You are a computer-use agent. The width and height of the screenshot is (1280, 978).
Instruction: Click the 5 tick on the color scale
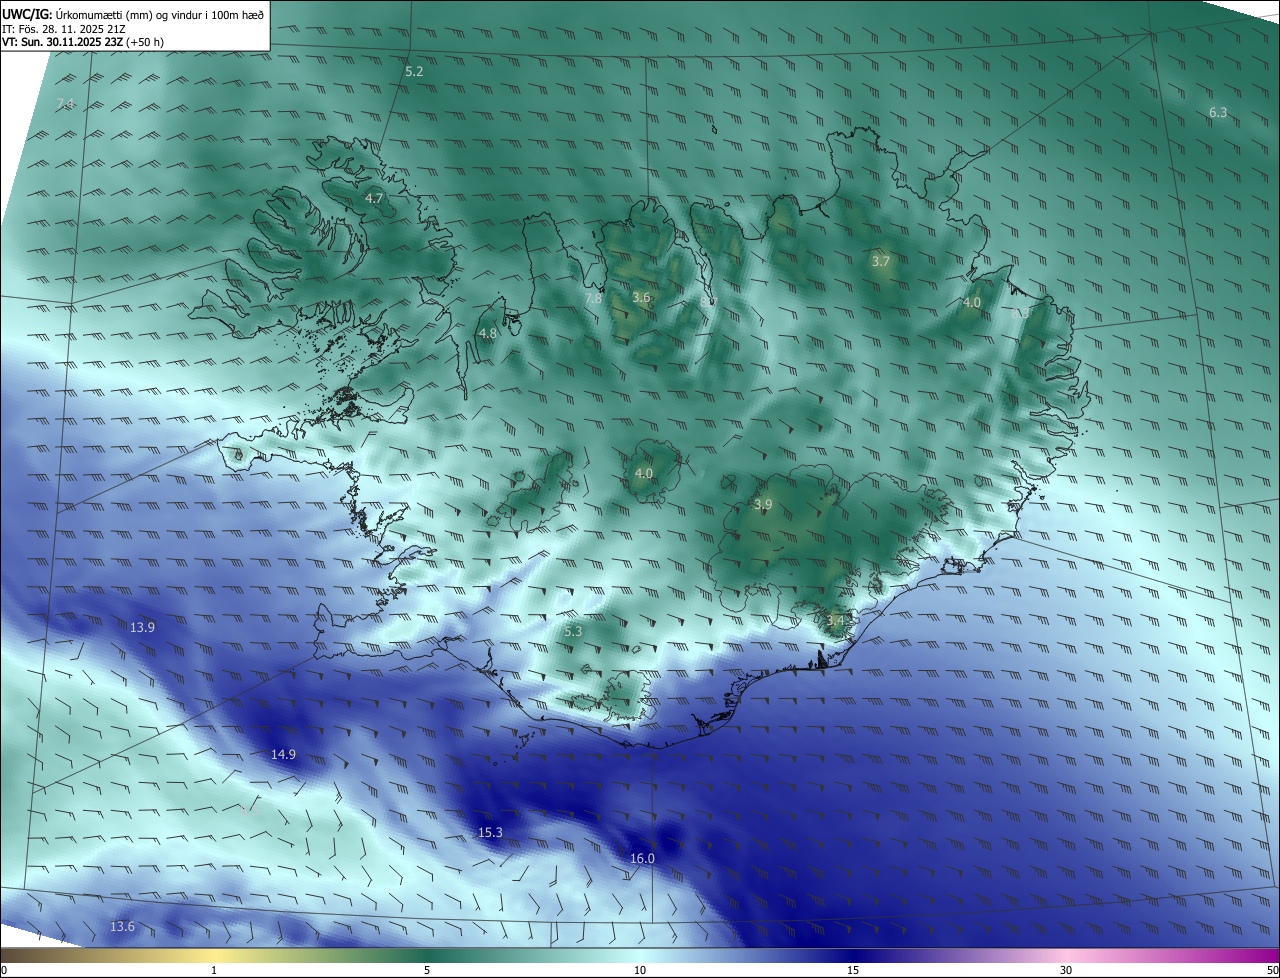click(427, 971)
